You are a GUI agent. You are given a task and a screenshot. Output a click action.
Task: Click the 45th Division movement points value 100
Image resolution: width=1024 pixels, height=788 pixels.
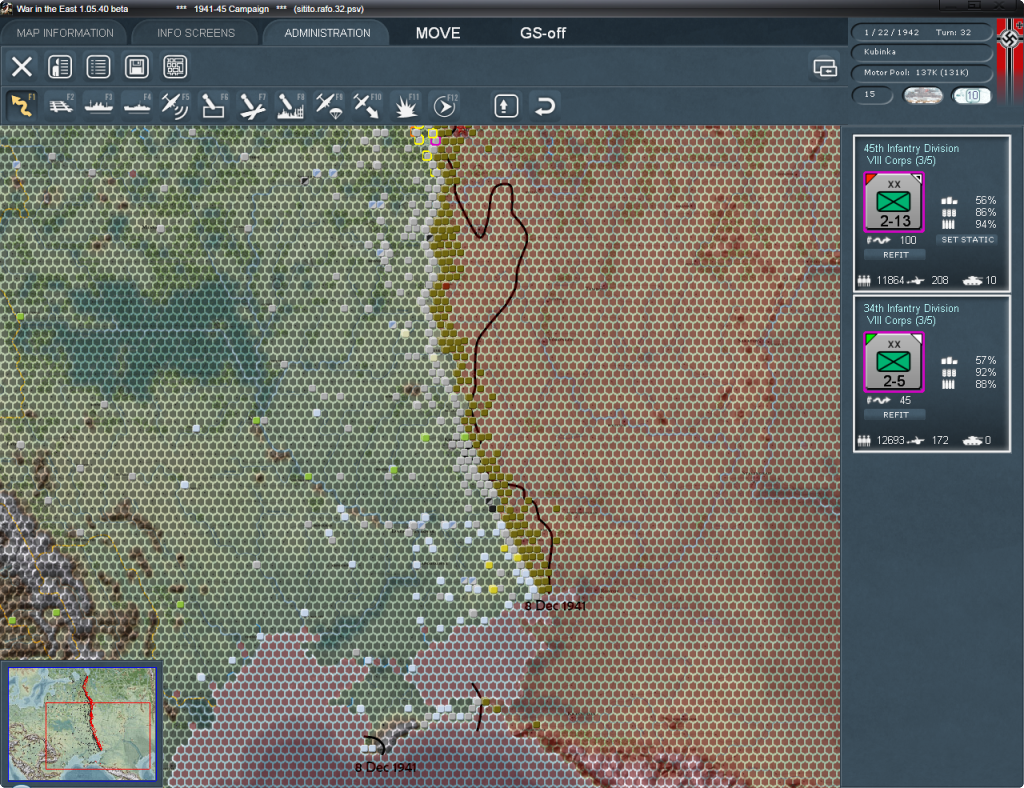908,240
